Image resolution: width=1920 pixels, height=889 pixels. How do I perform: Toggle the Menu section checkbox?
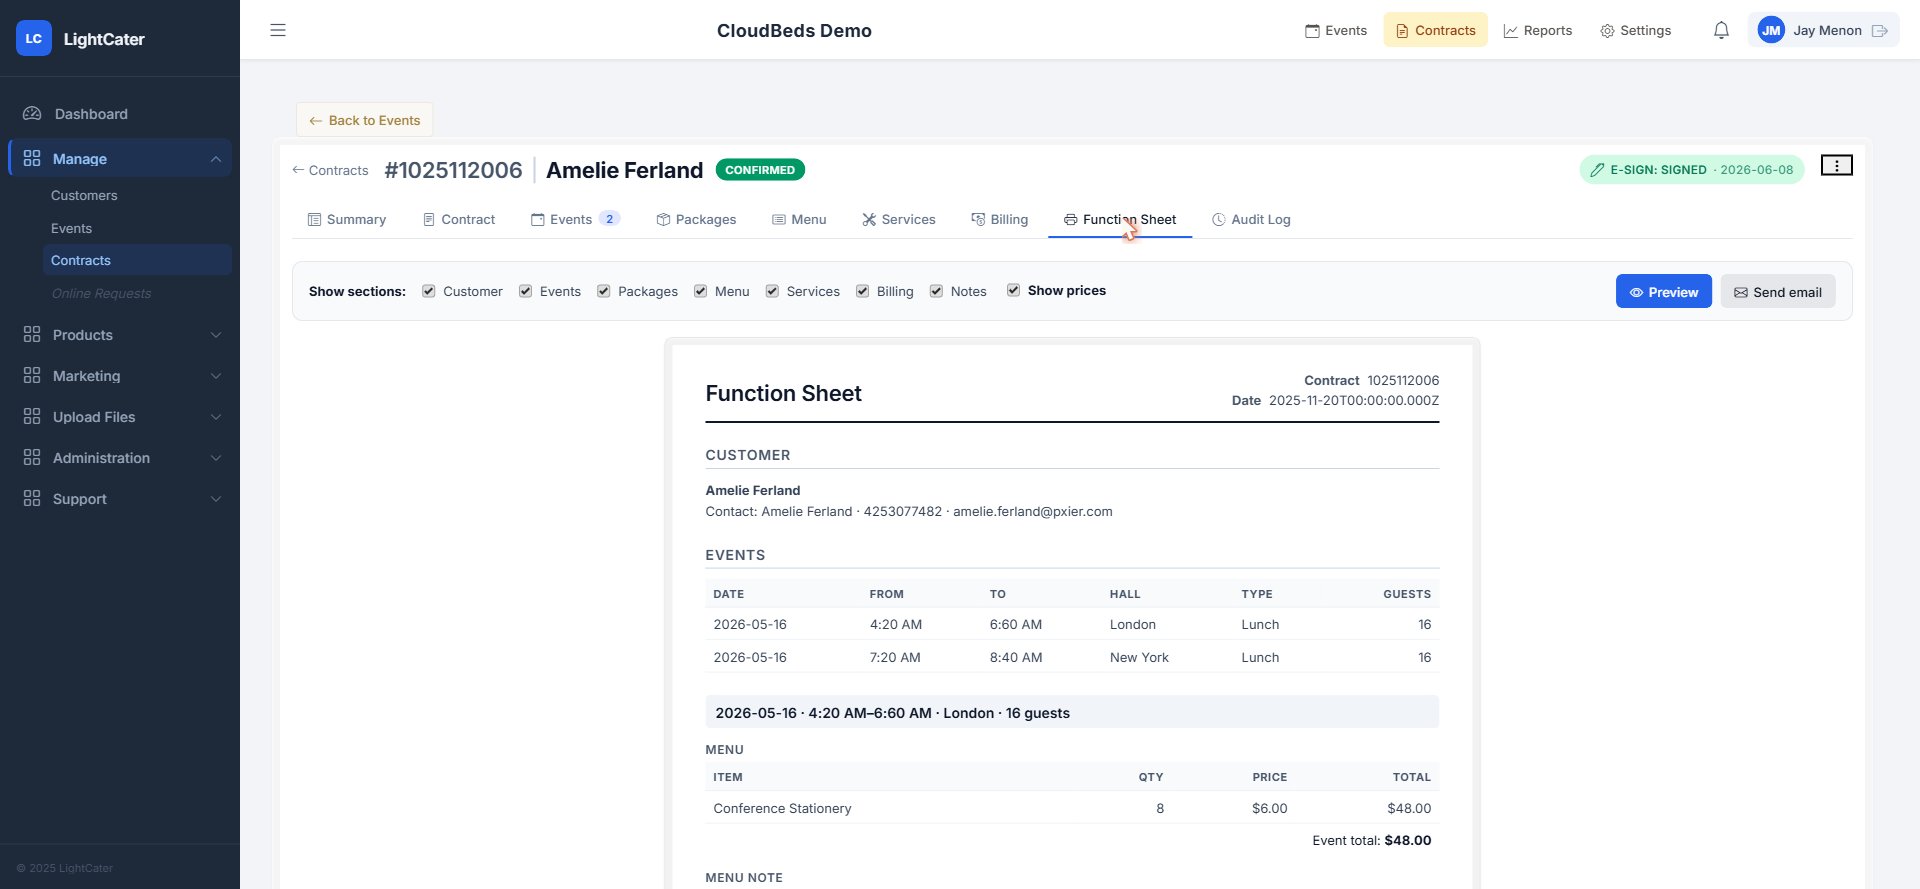click(701, 291)
